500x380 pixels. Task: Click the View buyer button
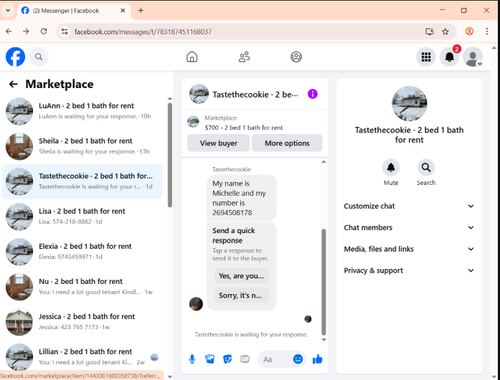click(x=218, y=143)
